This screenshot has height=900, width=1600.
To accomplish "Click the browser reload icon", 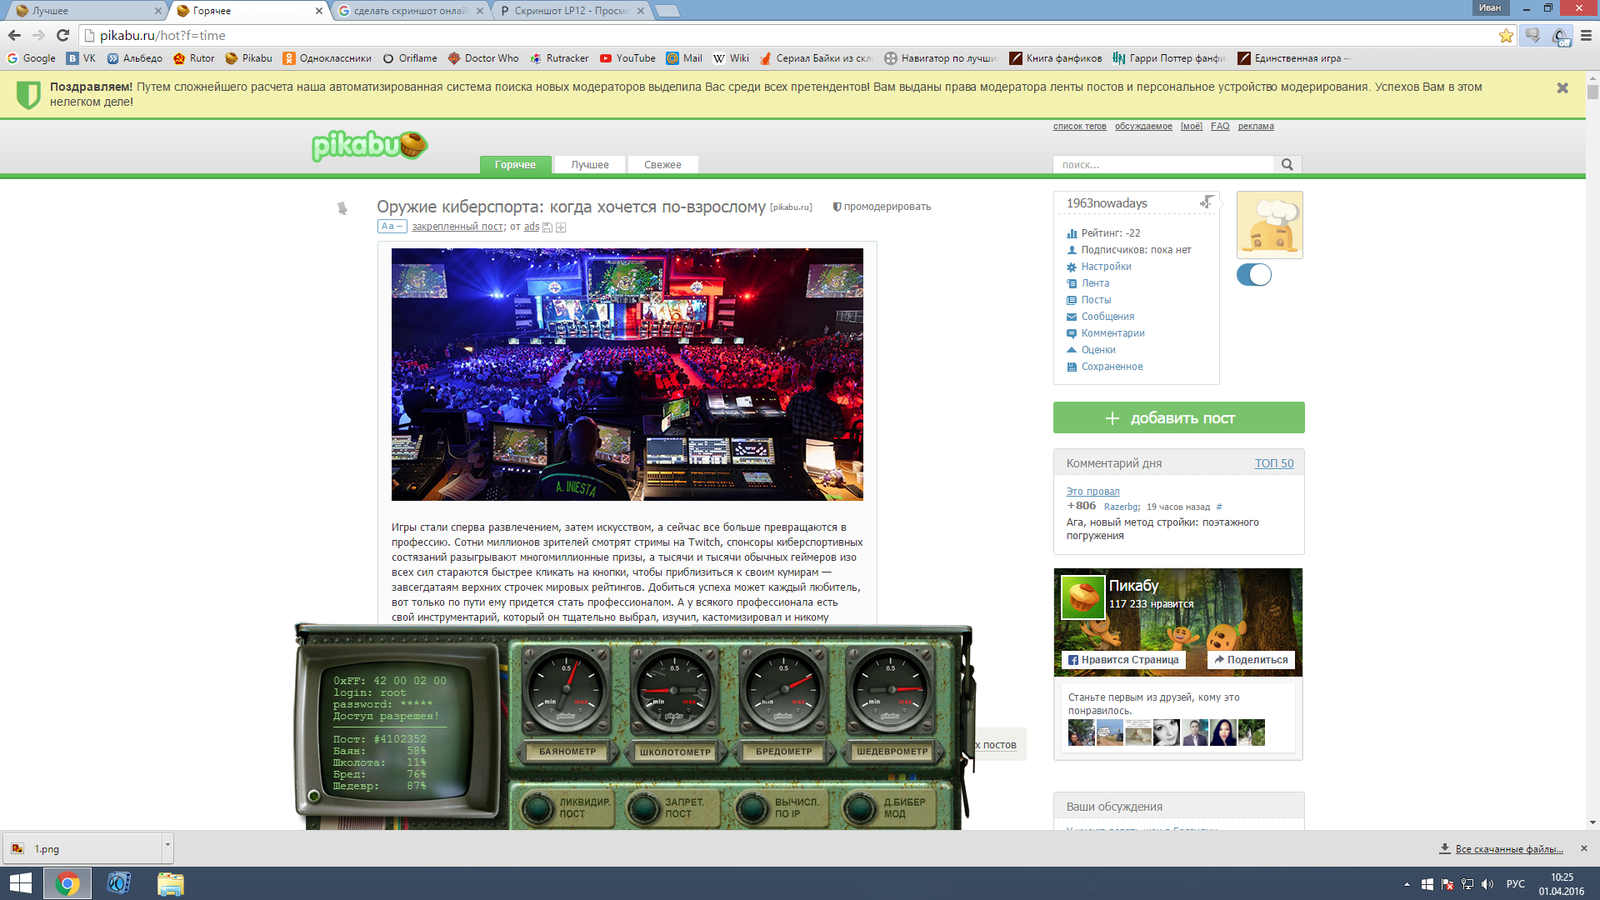I will point(62,35).
